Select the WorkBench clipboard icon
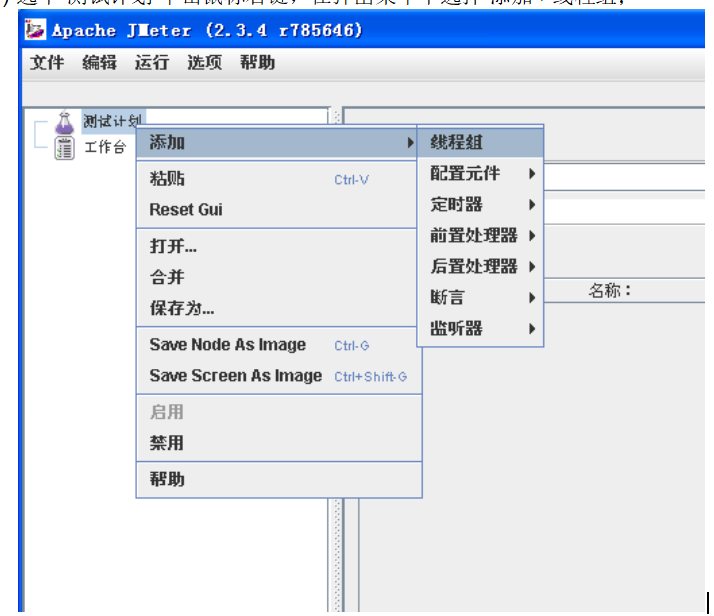This screenshot has width=714, height=616. [64, 148]
